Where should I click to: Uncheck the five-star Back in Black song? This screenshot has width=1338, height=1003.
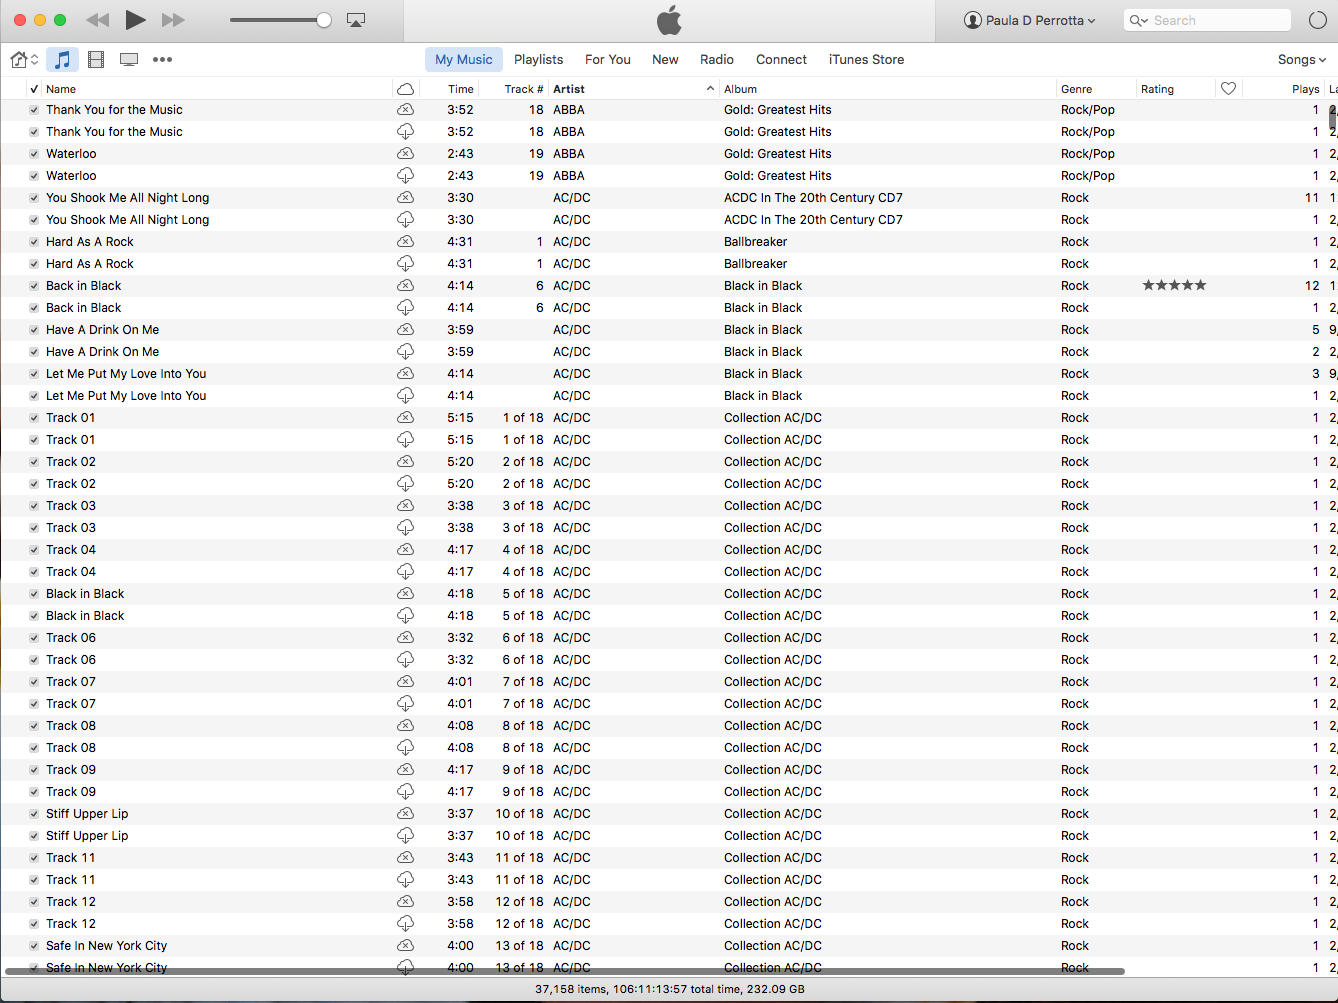(34, 286)
